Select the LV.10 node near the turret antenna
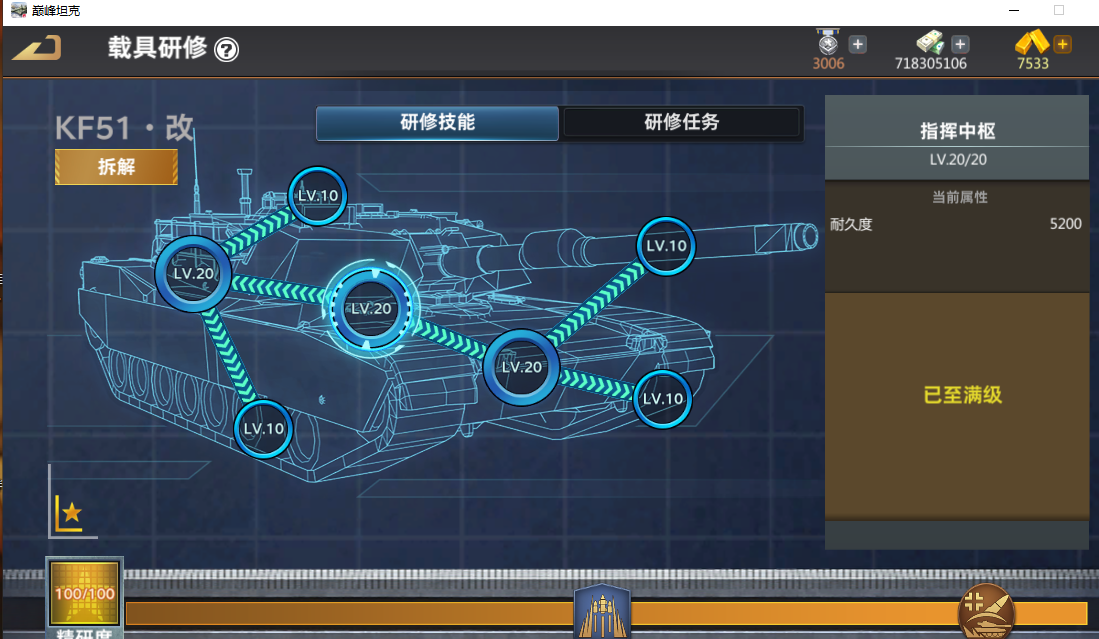The width and height of the screenshot is (1099, 639). (x=318, y=196)
